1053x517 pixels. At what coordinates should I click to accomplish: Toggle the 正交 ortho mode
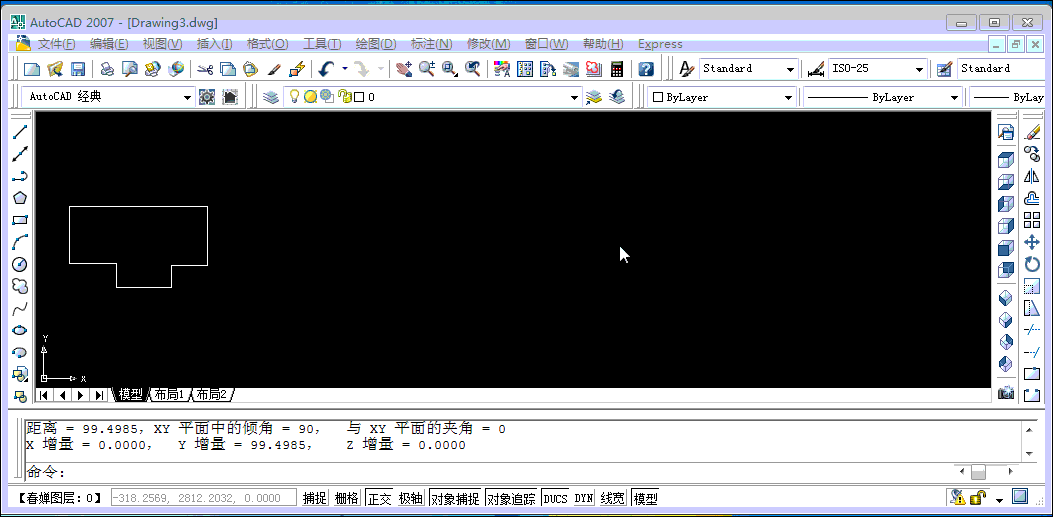[x=379, y=498]
